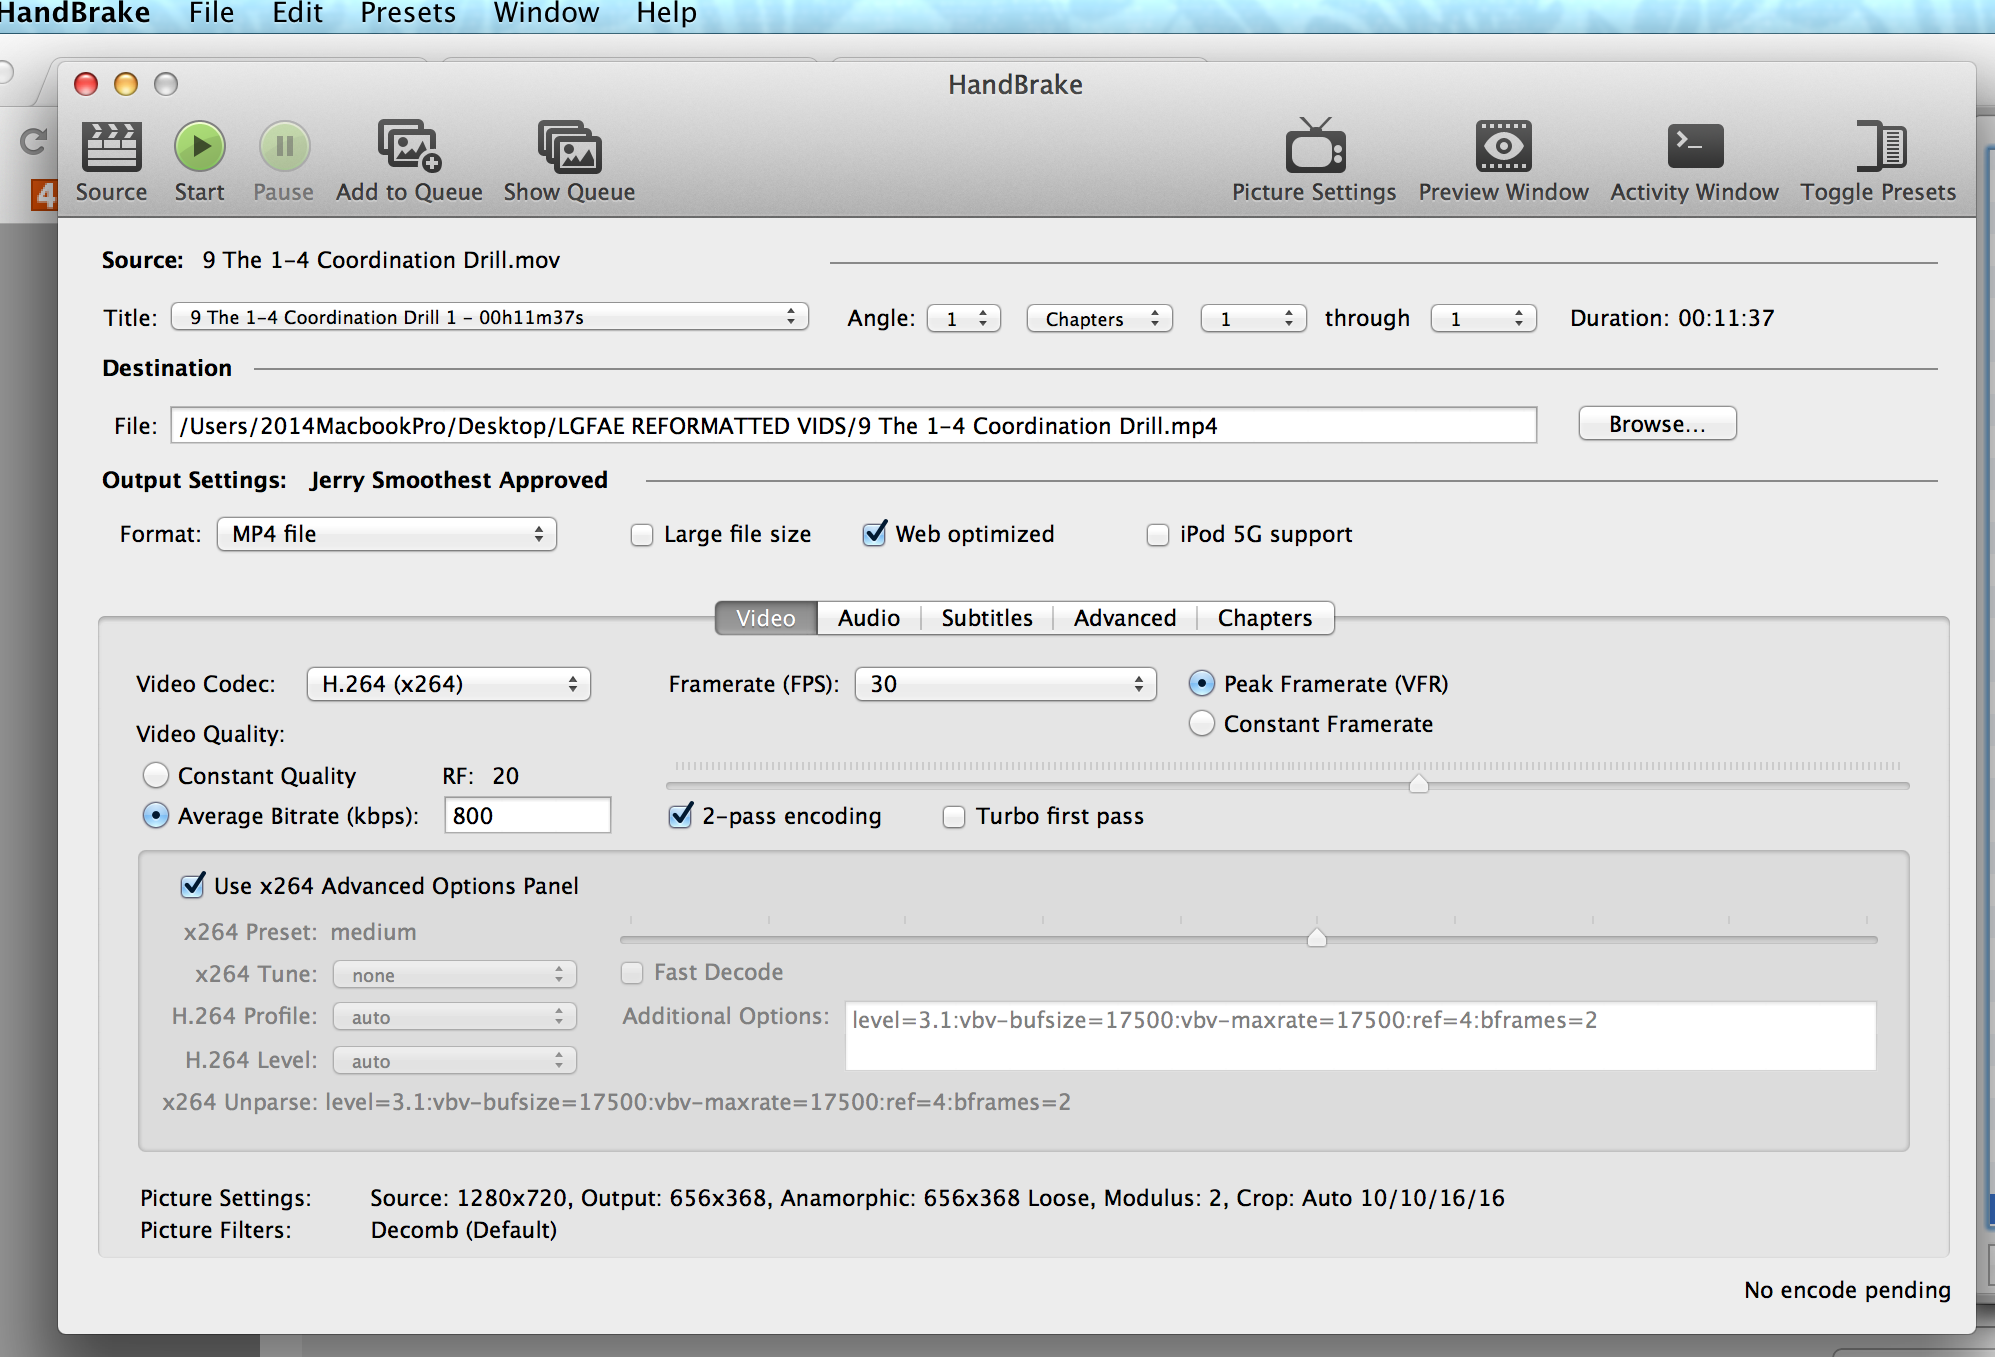1995x1357 pixels.
Task: Uncheck Use x264 Advanced Options Panel
Action: pyautogui.click(x=193, y=886)
